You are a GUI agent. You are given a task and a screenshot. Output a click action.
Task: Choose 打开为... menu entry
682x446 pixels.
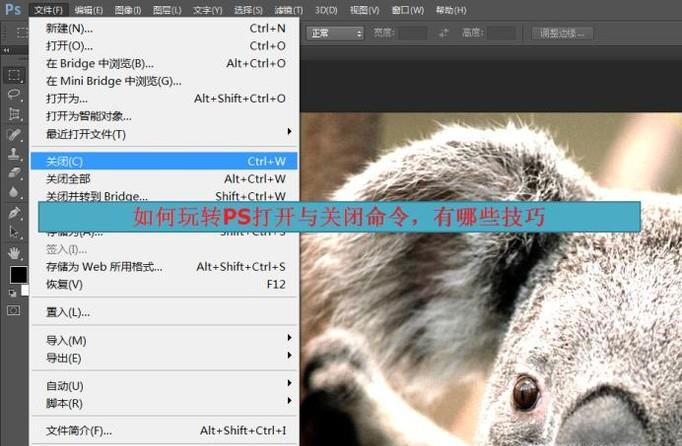coord(164,99)
